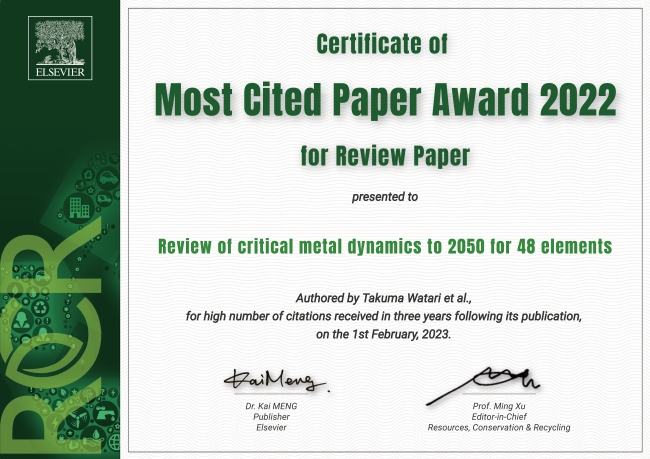This screenshot has width=650, height=459.
Task: Click the date line "on the 1st February, 2023"
Action: [x=384, y=334]
